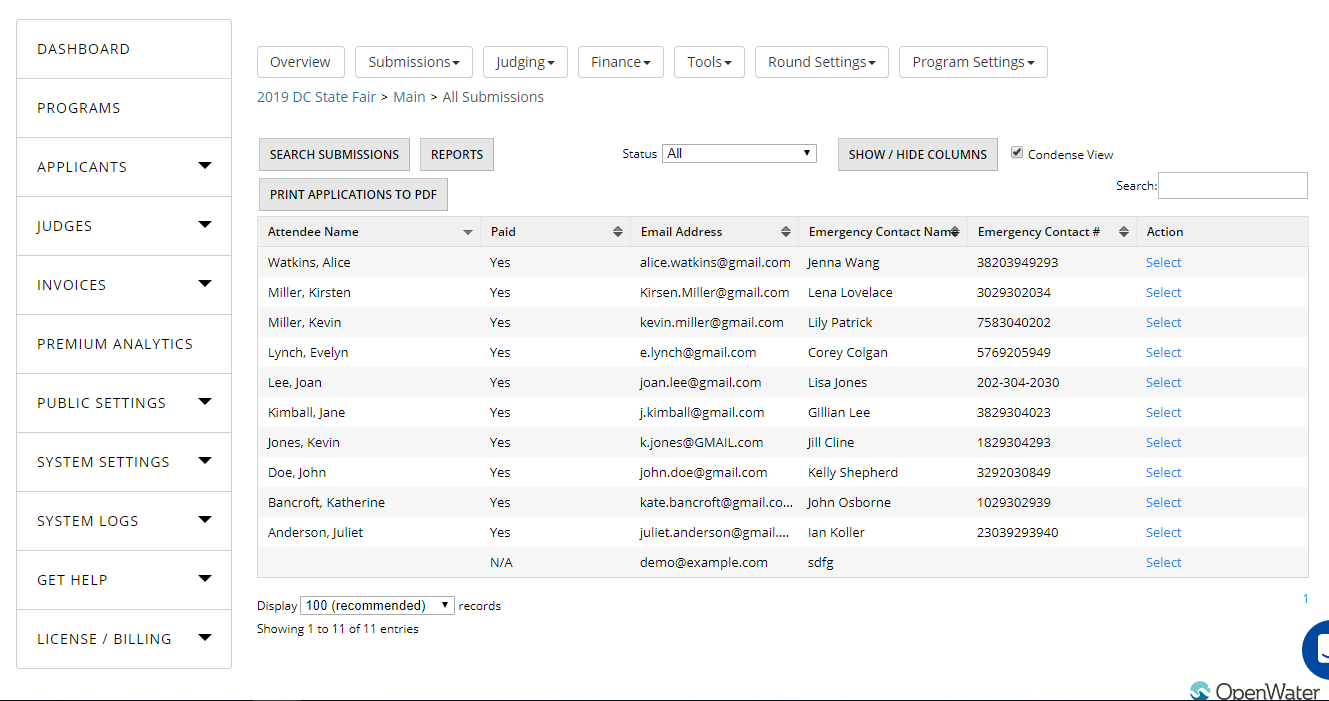Select the demo@example.com submission

point(1164,562)
